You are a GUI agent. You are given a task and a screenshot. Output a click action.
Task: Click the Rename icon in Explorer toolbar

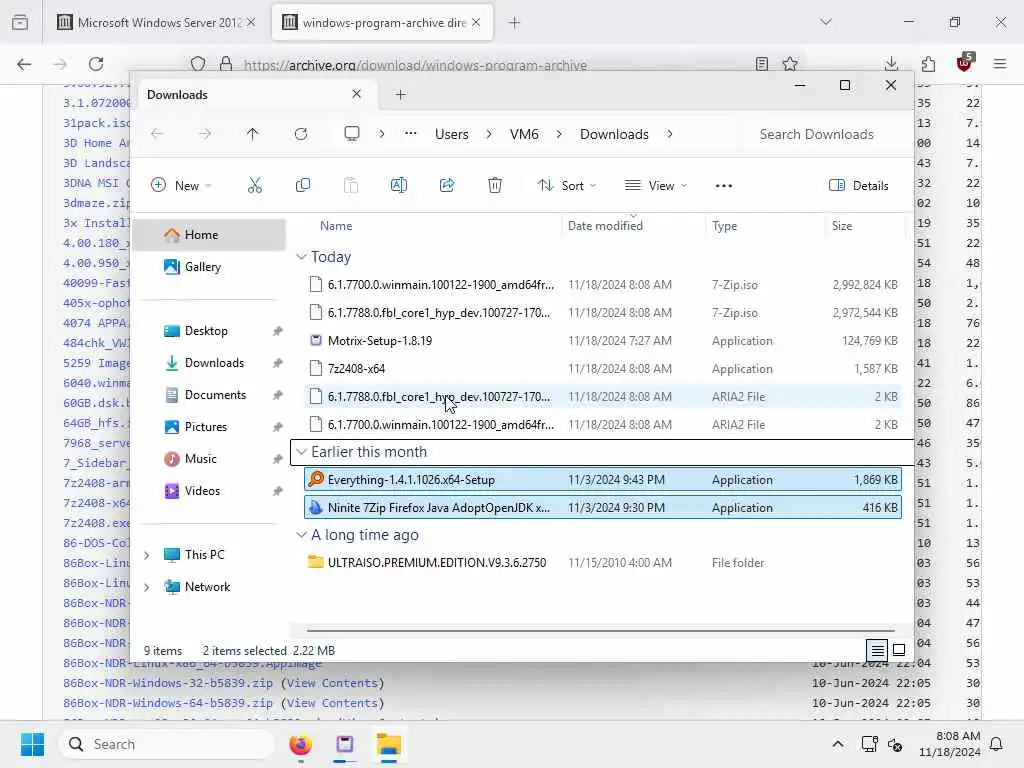pyautogui.click(x=398, y=185)
